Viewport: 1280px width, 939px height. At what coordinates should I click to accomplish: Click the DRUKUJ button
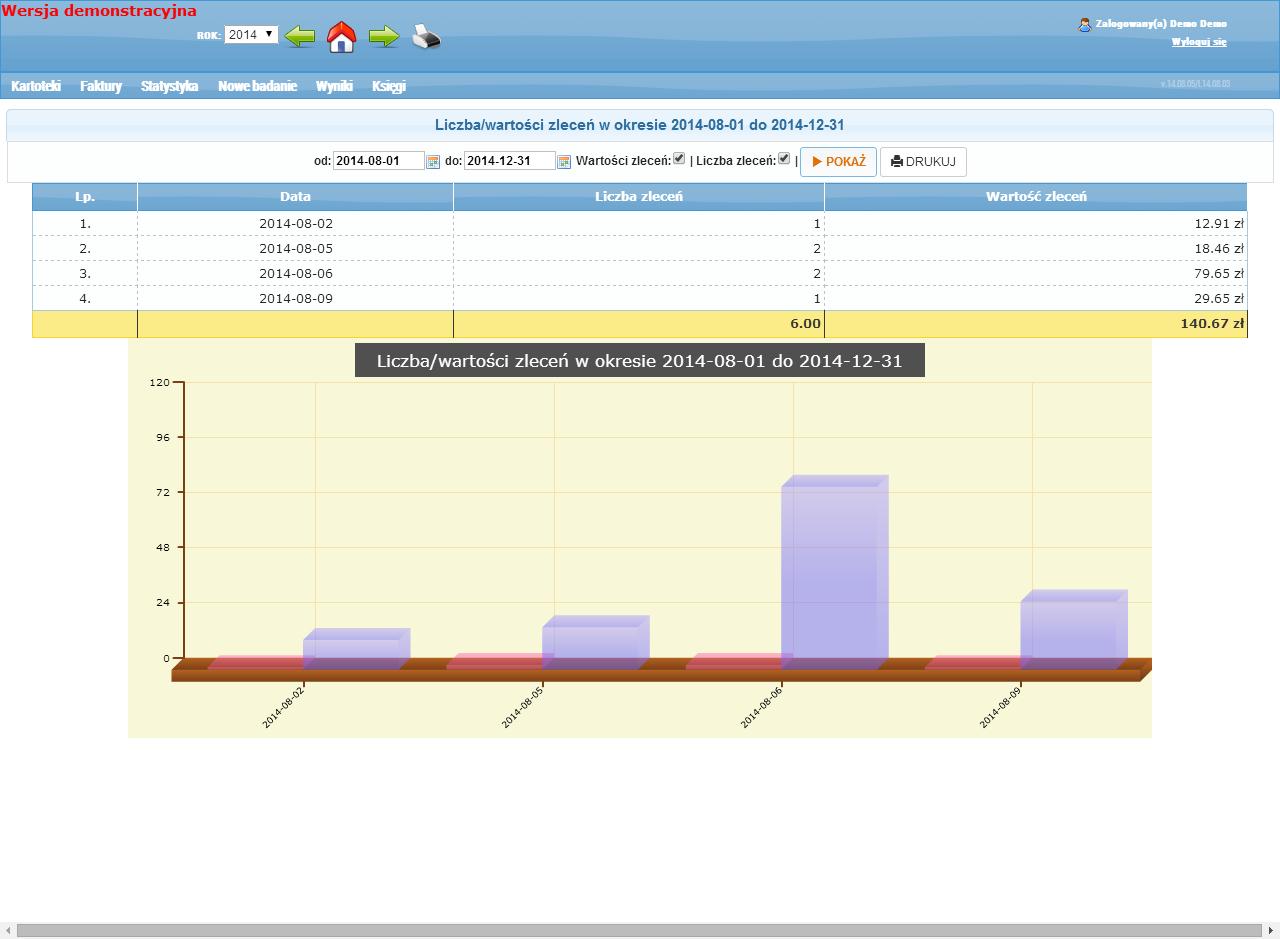tap(923, 162)
